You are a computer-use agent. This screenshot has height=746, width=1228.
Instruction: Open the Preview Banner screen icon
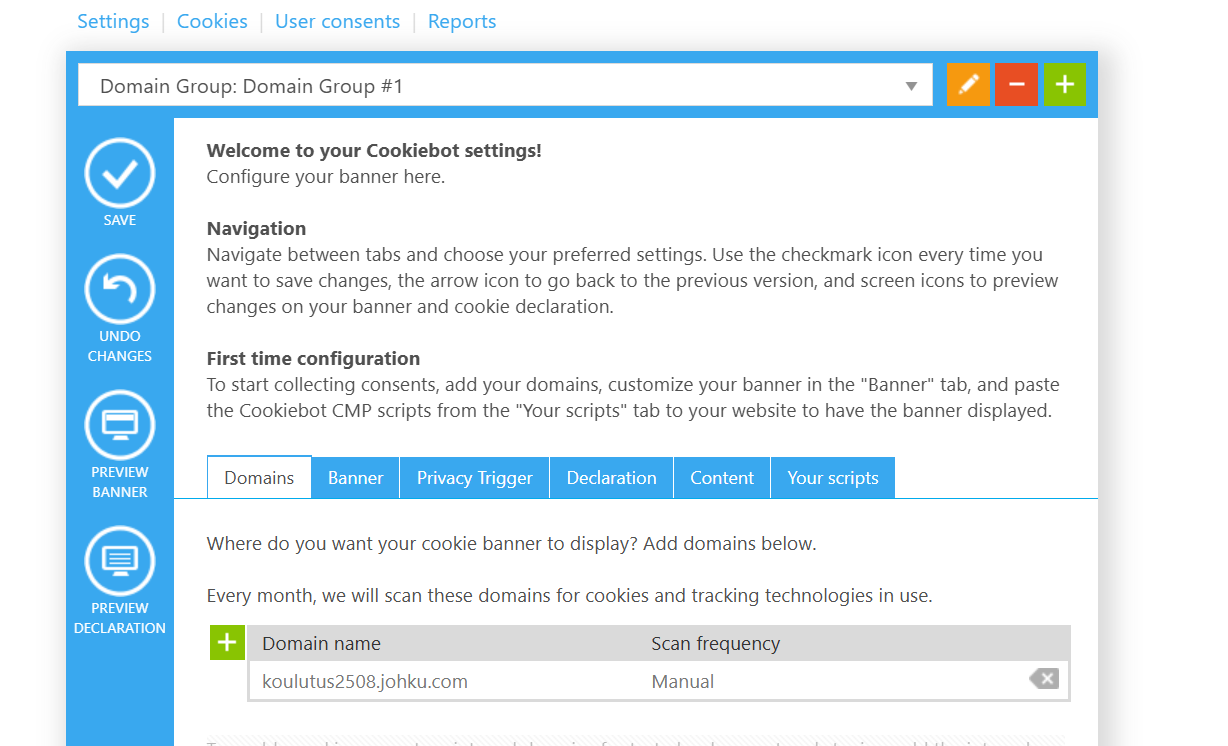[x=120, y=425]
